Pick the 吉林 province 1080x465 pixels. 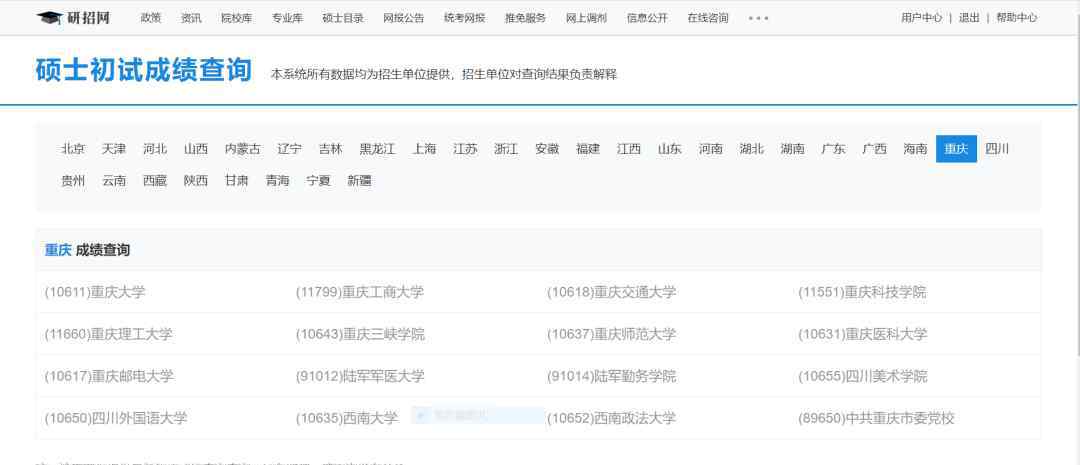coord(331,149)
